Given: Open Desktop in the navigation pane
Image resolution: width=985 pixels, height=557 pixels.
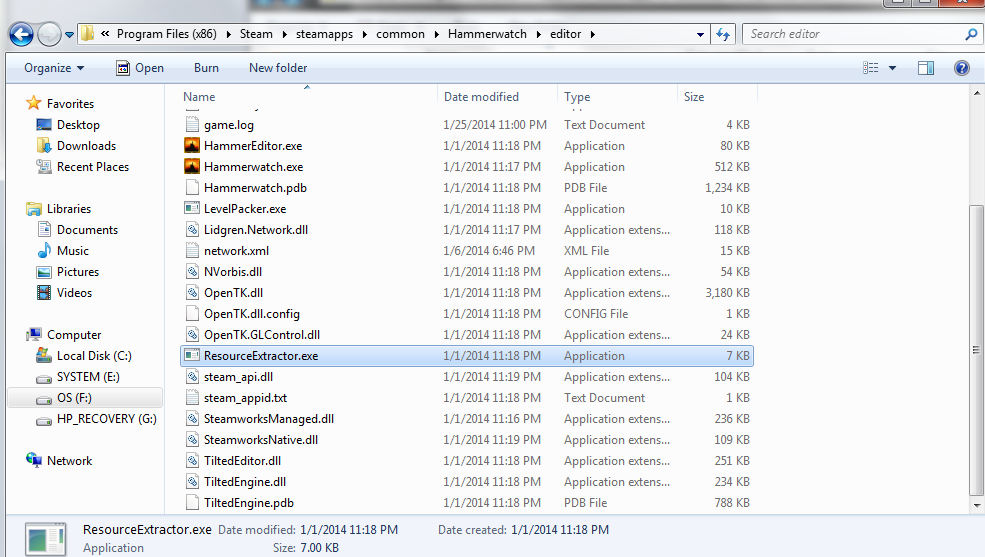Looking at the screenshot, I should pyautogui.click(x=78, y=125).
